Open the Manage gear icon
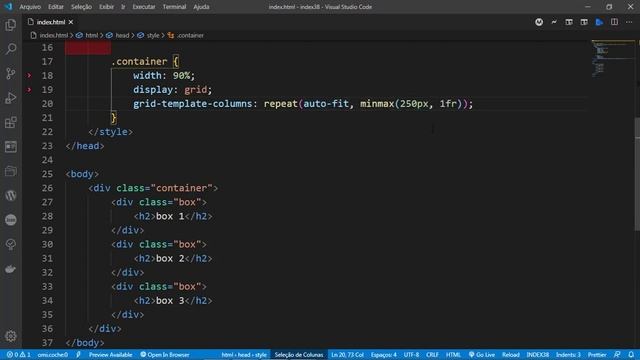The height and width of the screenshot is (360, 640). 11,336
